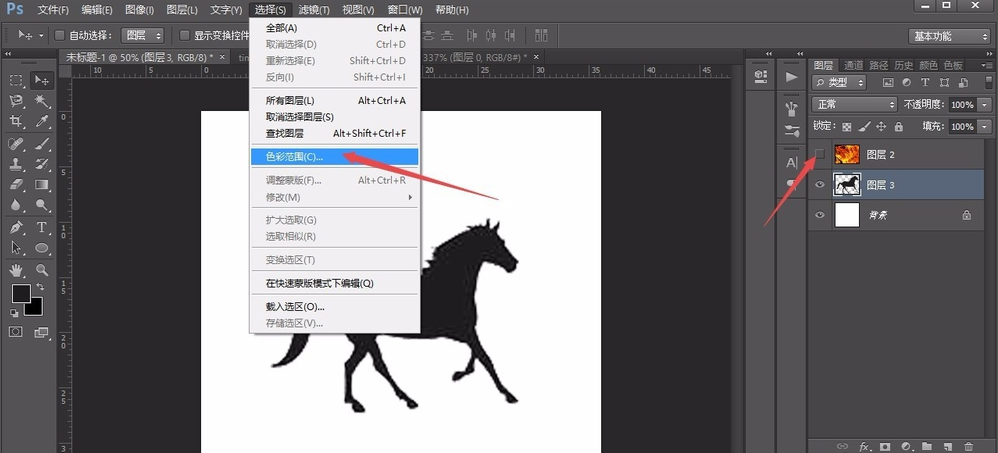The width and height of the screenshot is (998, 453).
Task: Choose 全部(A) select all
Action: coord(335,28)
